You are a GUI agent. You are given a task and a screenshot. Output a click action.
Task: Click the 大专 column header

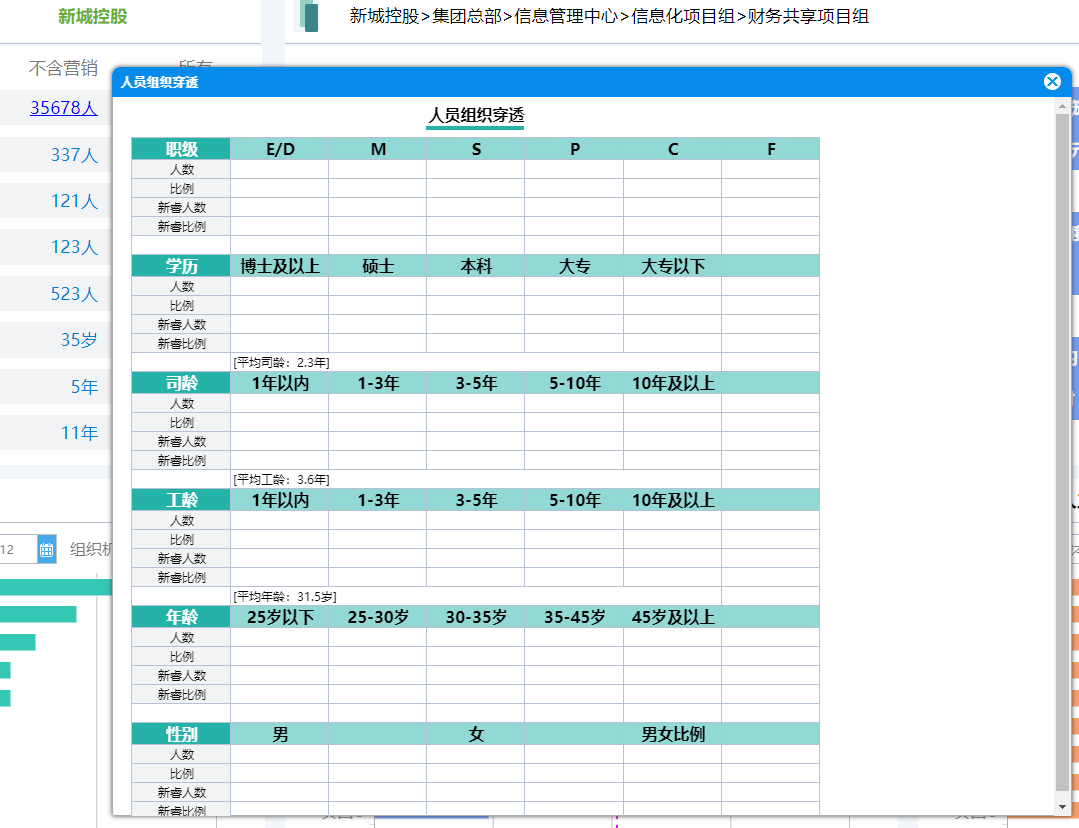click(575, 266)
